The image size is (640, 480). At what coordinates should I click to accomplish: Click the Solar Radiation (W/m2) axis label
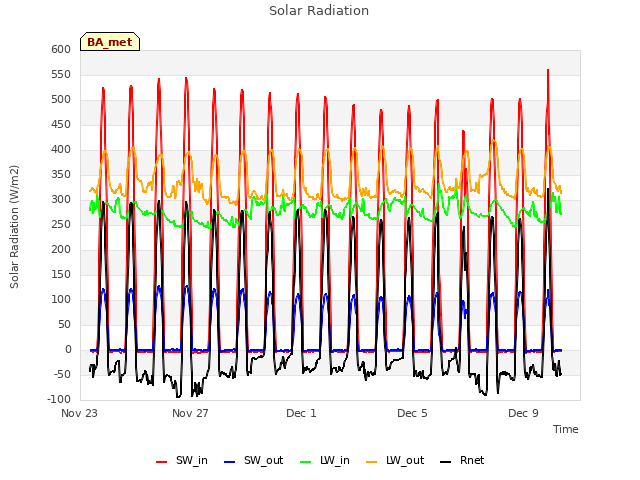pyautogui.click(x=14, y=227)
